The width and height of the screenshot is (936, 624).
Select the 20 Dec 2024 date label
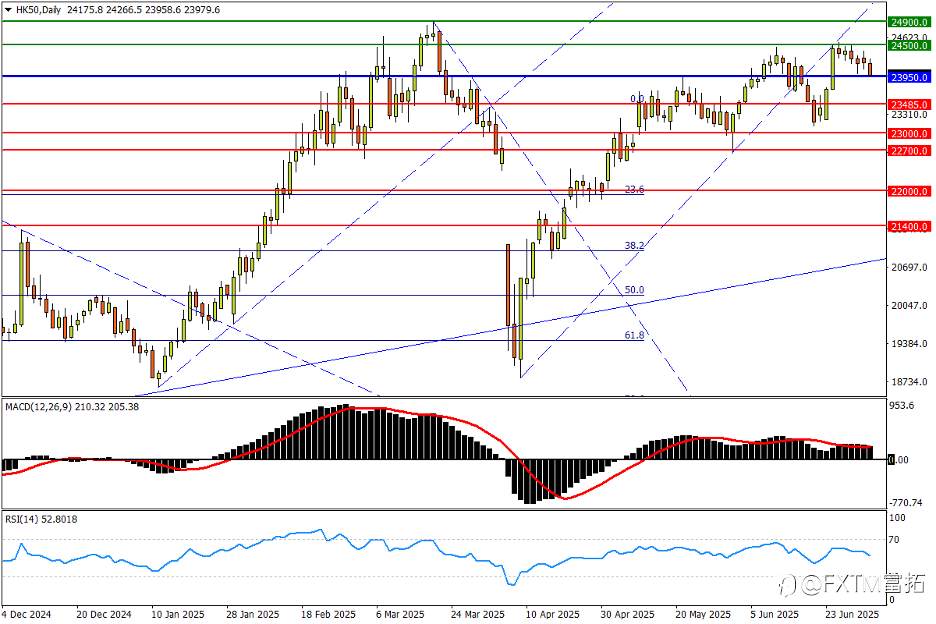pyautogui.click(x=104, y=614)
